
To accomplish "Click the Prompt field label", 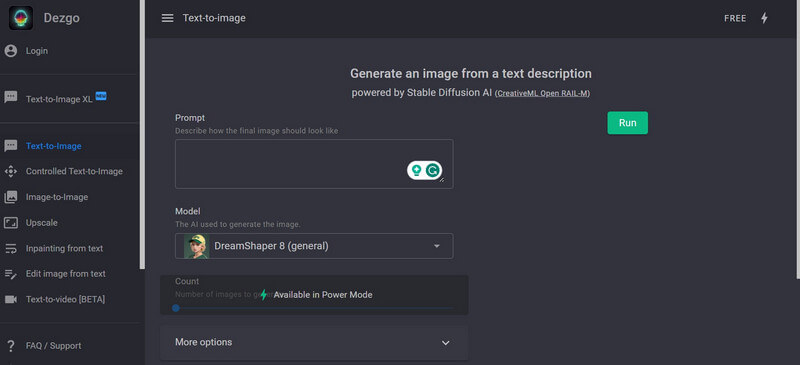I will click(x=190, y=118).
